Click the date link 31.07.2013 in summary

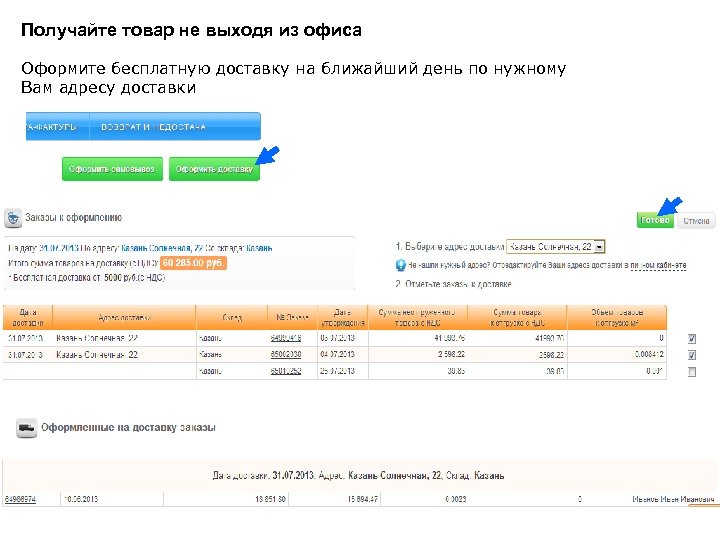click(59, 248)
